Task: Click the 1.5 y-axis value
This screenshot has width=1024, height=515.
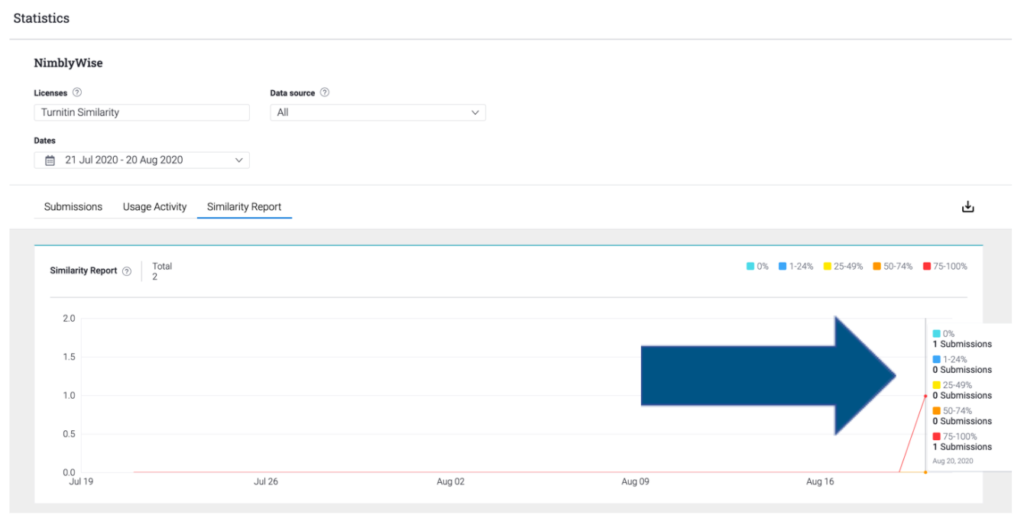Action: 69,357
